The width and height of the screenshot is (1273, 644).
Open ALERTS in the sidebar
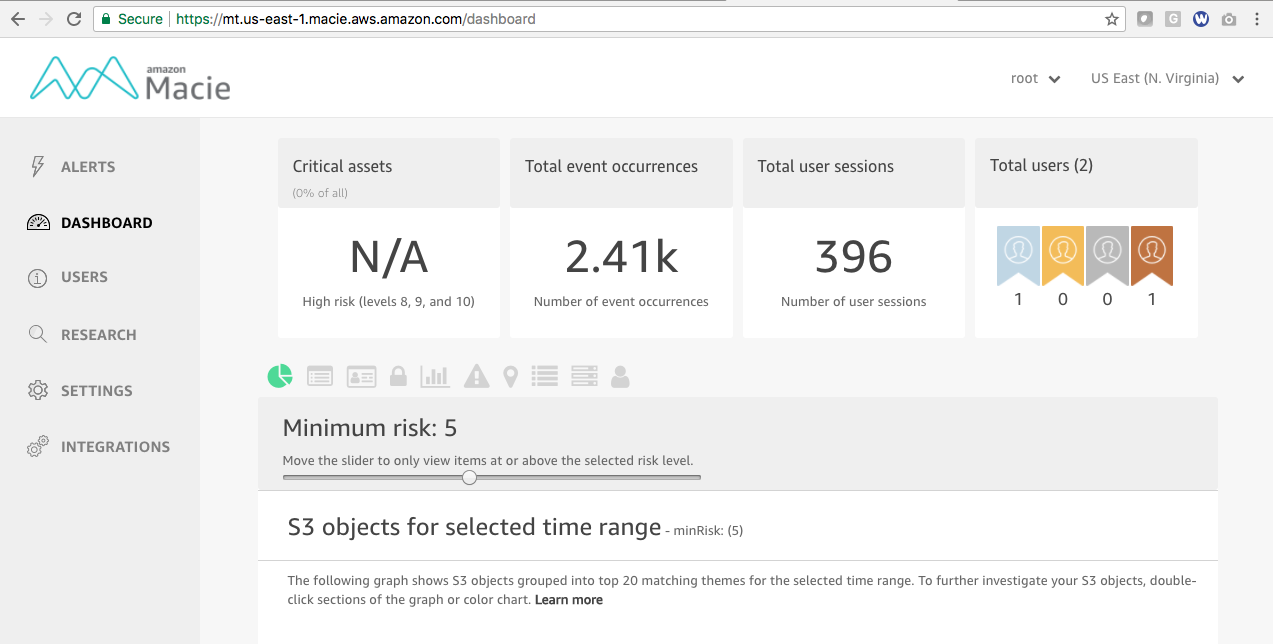click(x=88, y=167)
